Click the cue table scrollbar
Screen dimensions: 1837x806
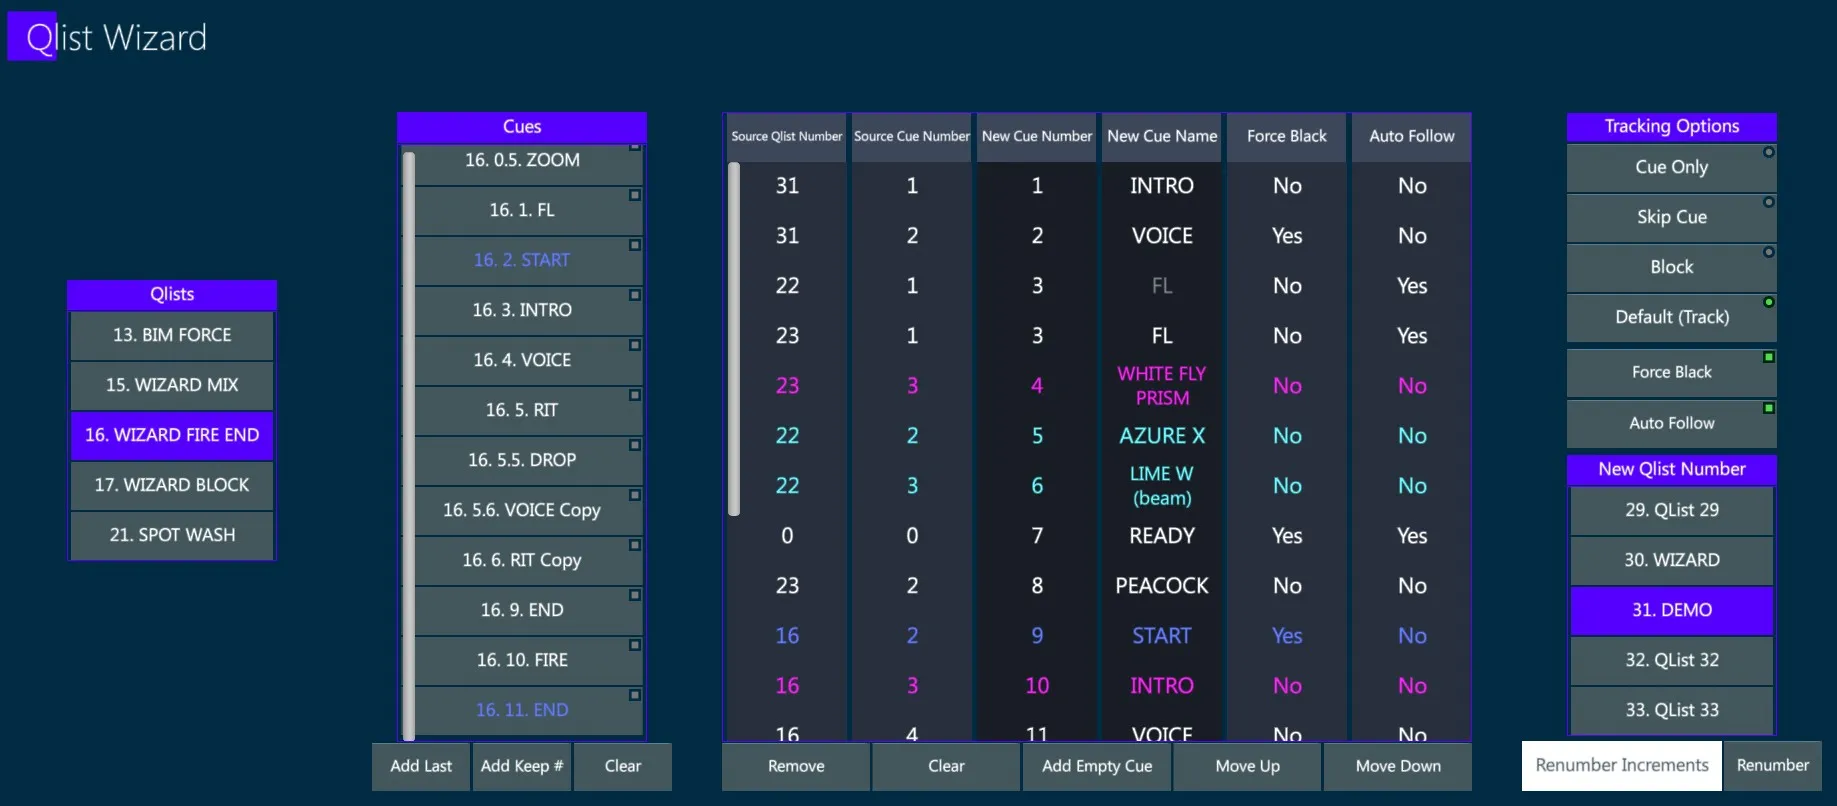click(734, 339)
